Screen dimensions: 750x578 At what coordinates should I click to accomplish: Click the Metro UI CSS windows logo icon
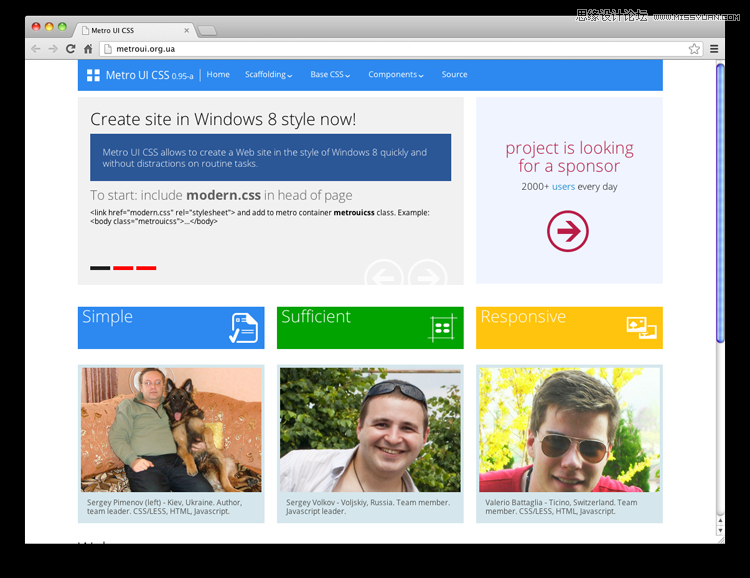[x=93, y=75]
